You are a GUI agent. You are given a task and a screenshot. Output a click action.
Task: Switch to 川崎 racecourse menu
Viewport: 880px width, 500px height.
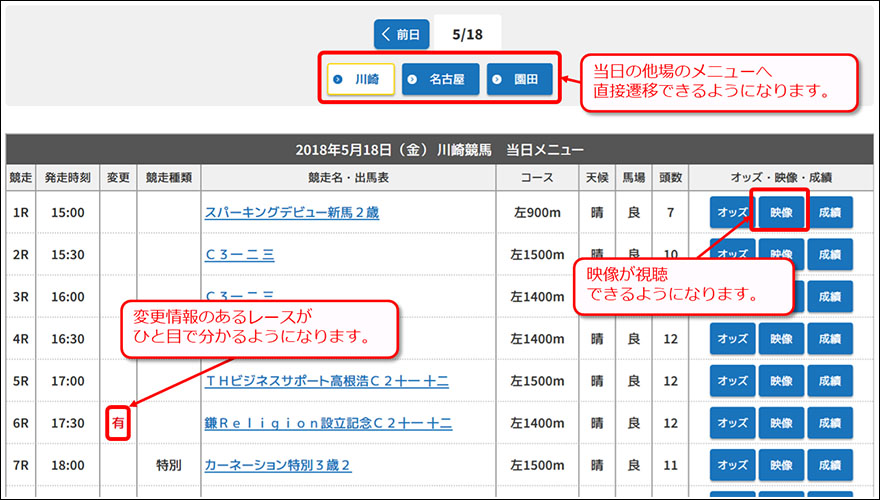[x=361, y=79]
